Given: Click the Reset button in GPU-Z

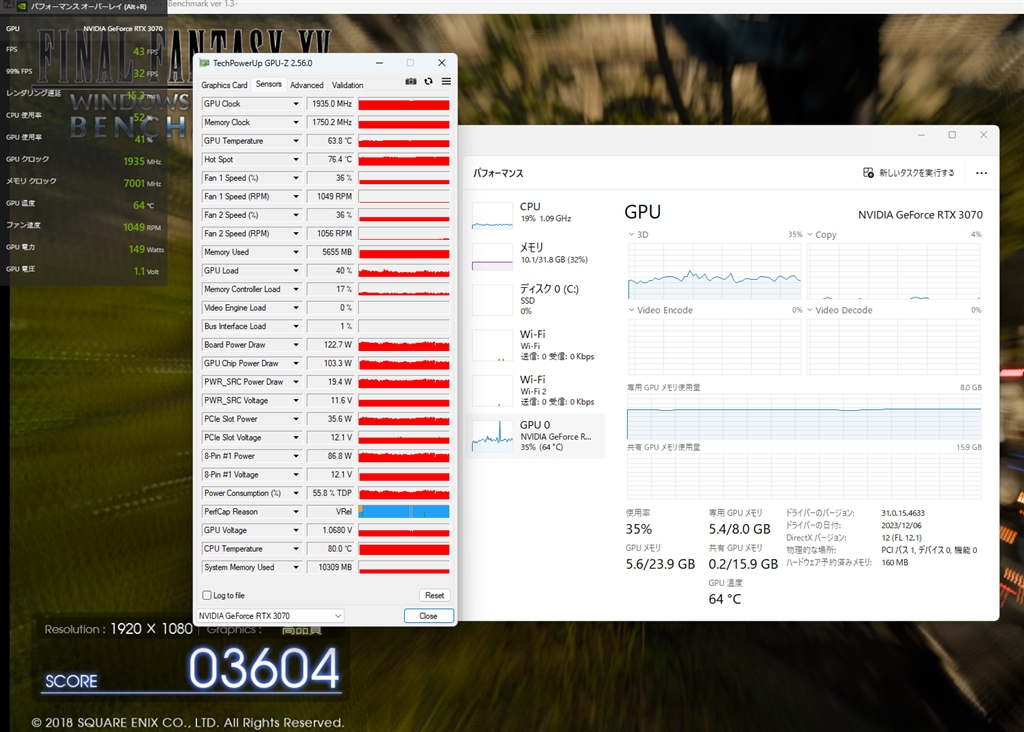Looking at the screenshot, I should point(434,596).
